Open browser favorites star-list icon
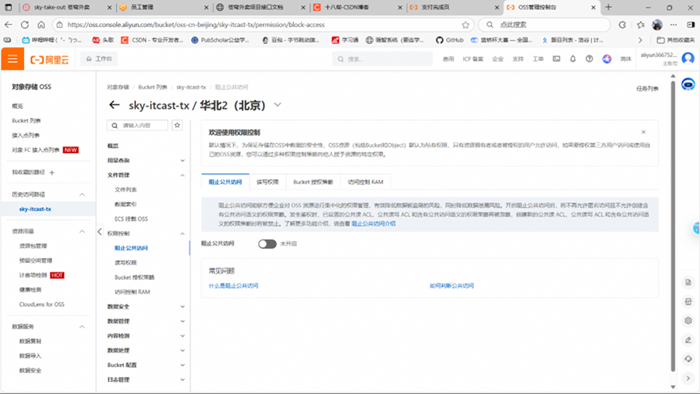 [x=641, y=25]
